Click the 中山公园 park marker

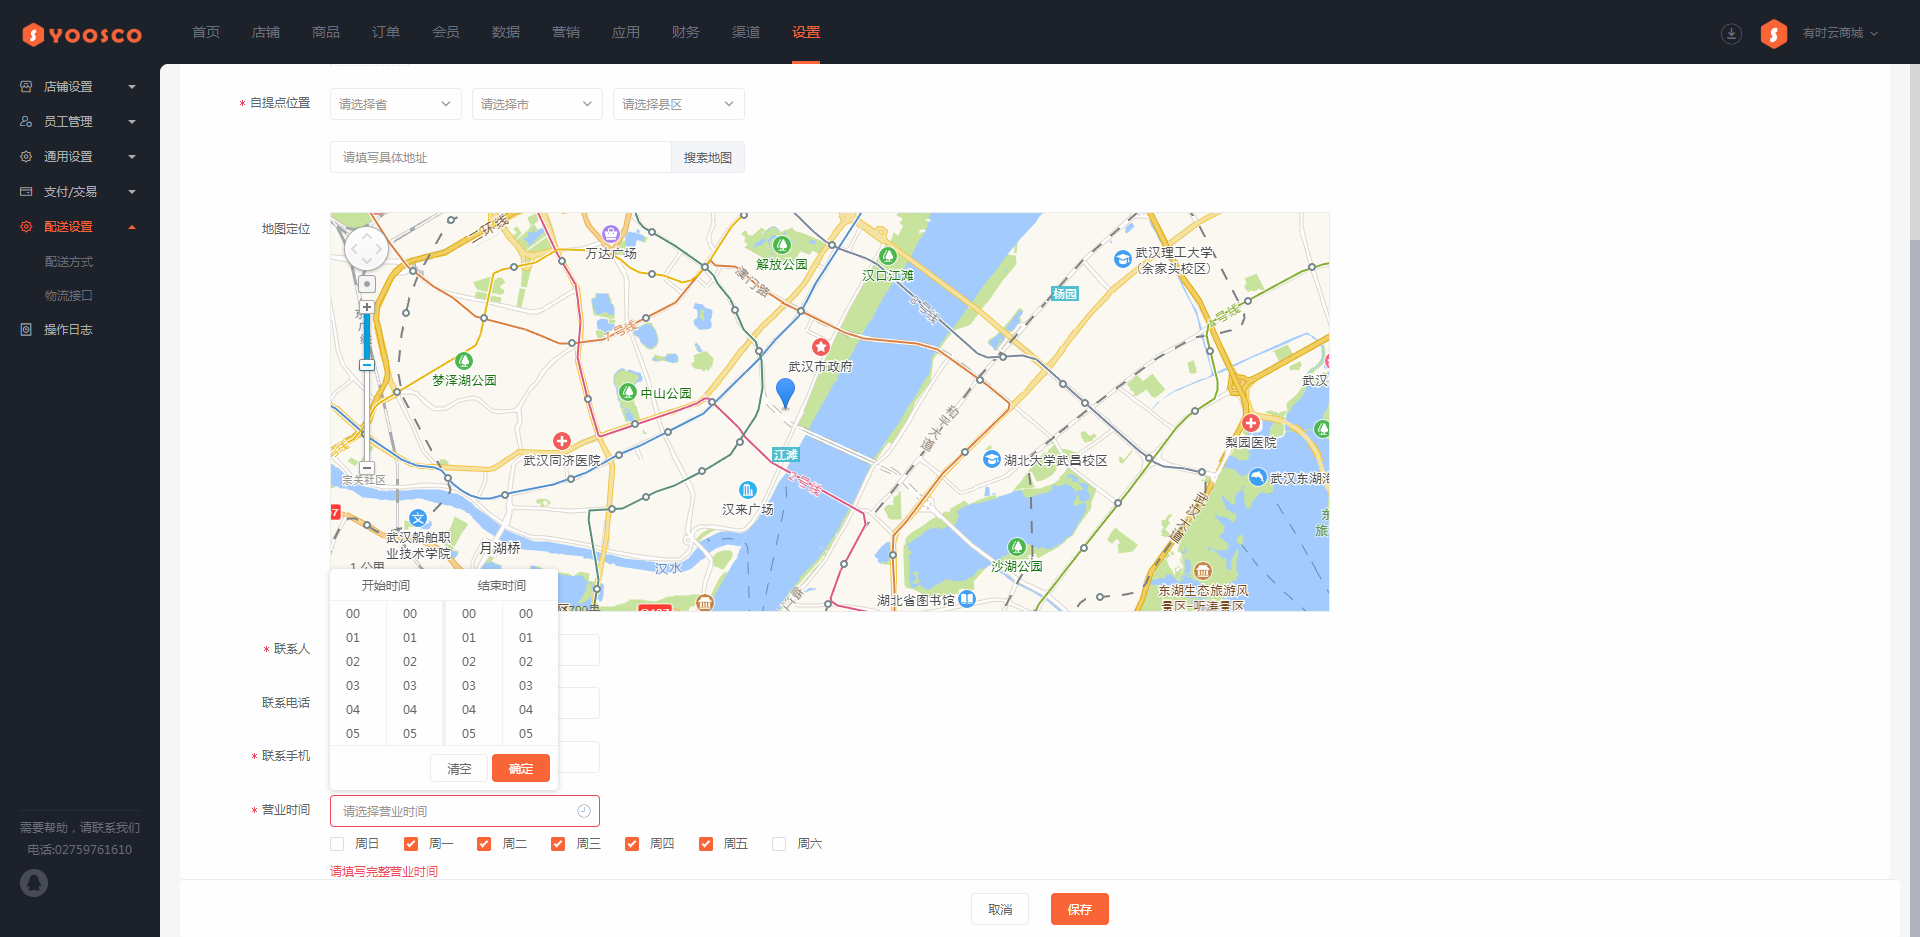coord(628,392)
